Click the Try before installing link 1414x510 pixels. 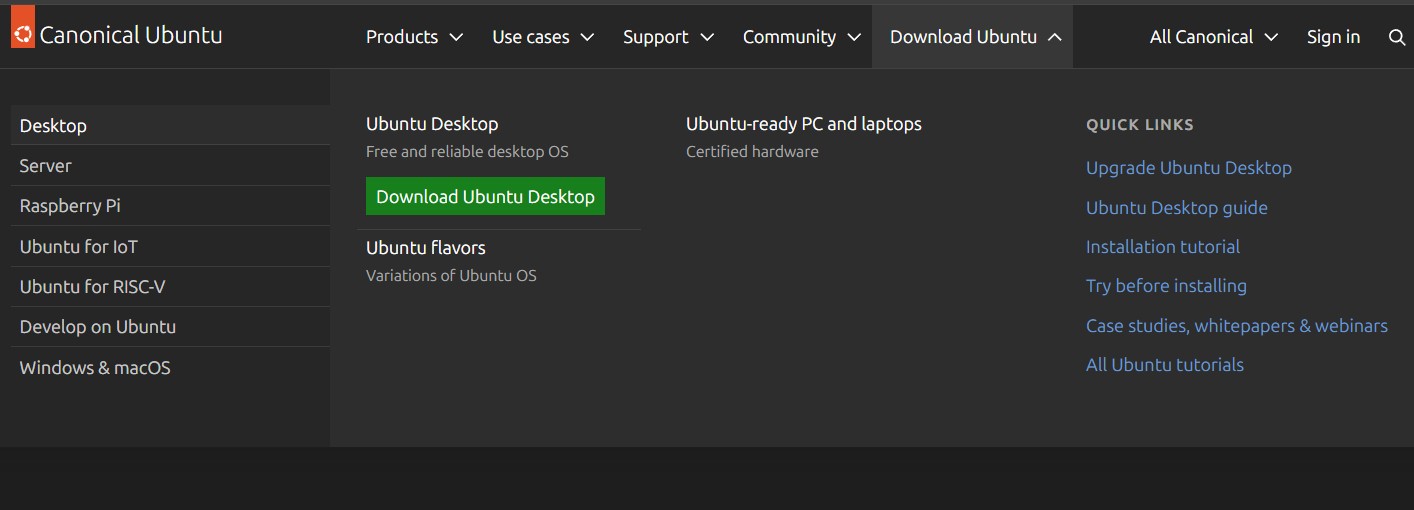click(x=1166, y=286)
